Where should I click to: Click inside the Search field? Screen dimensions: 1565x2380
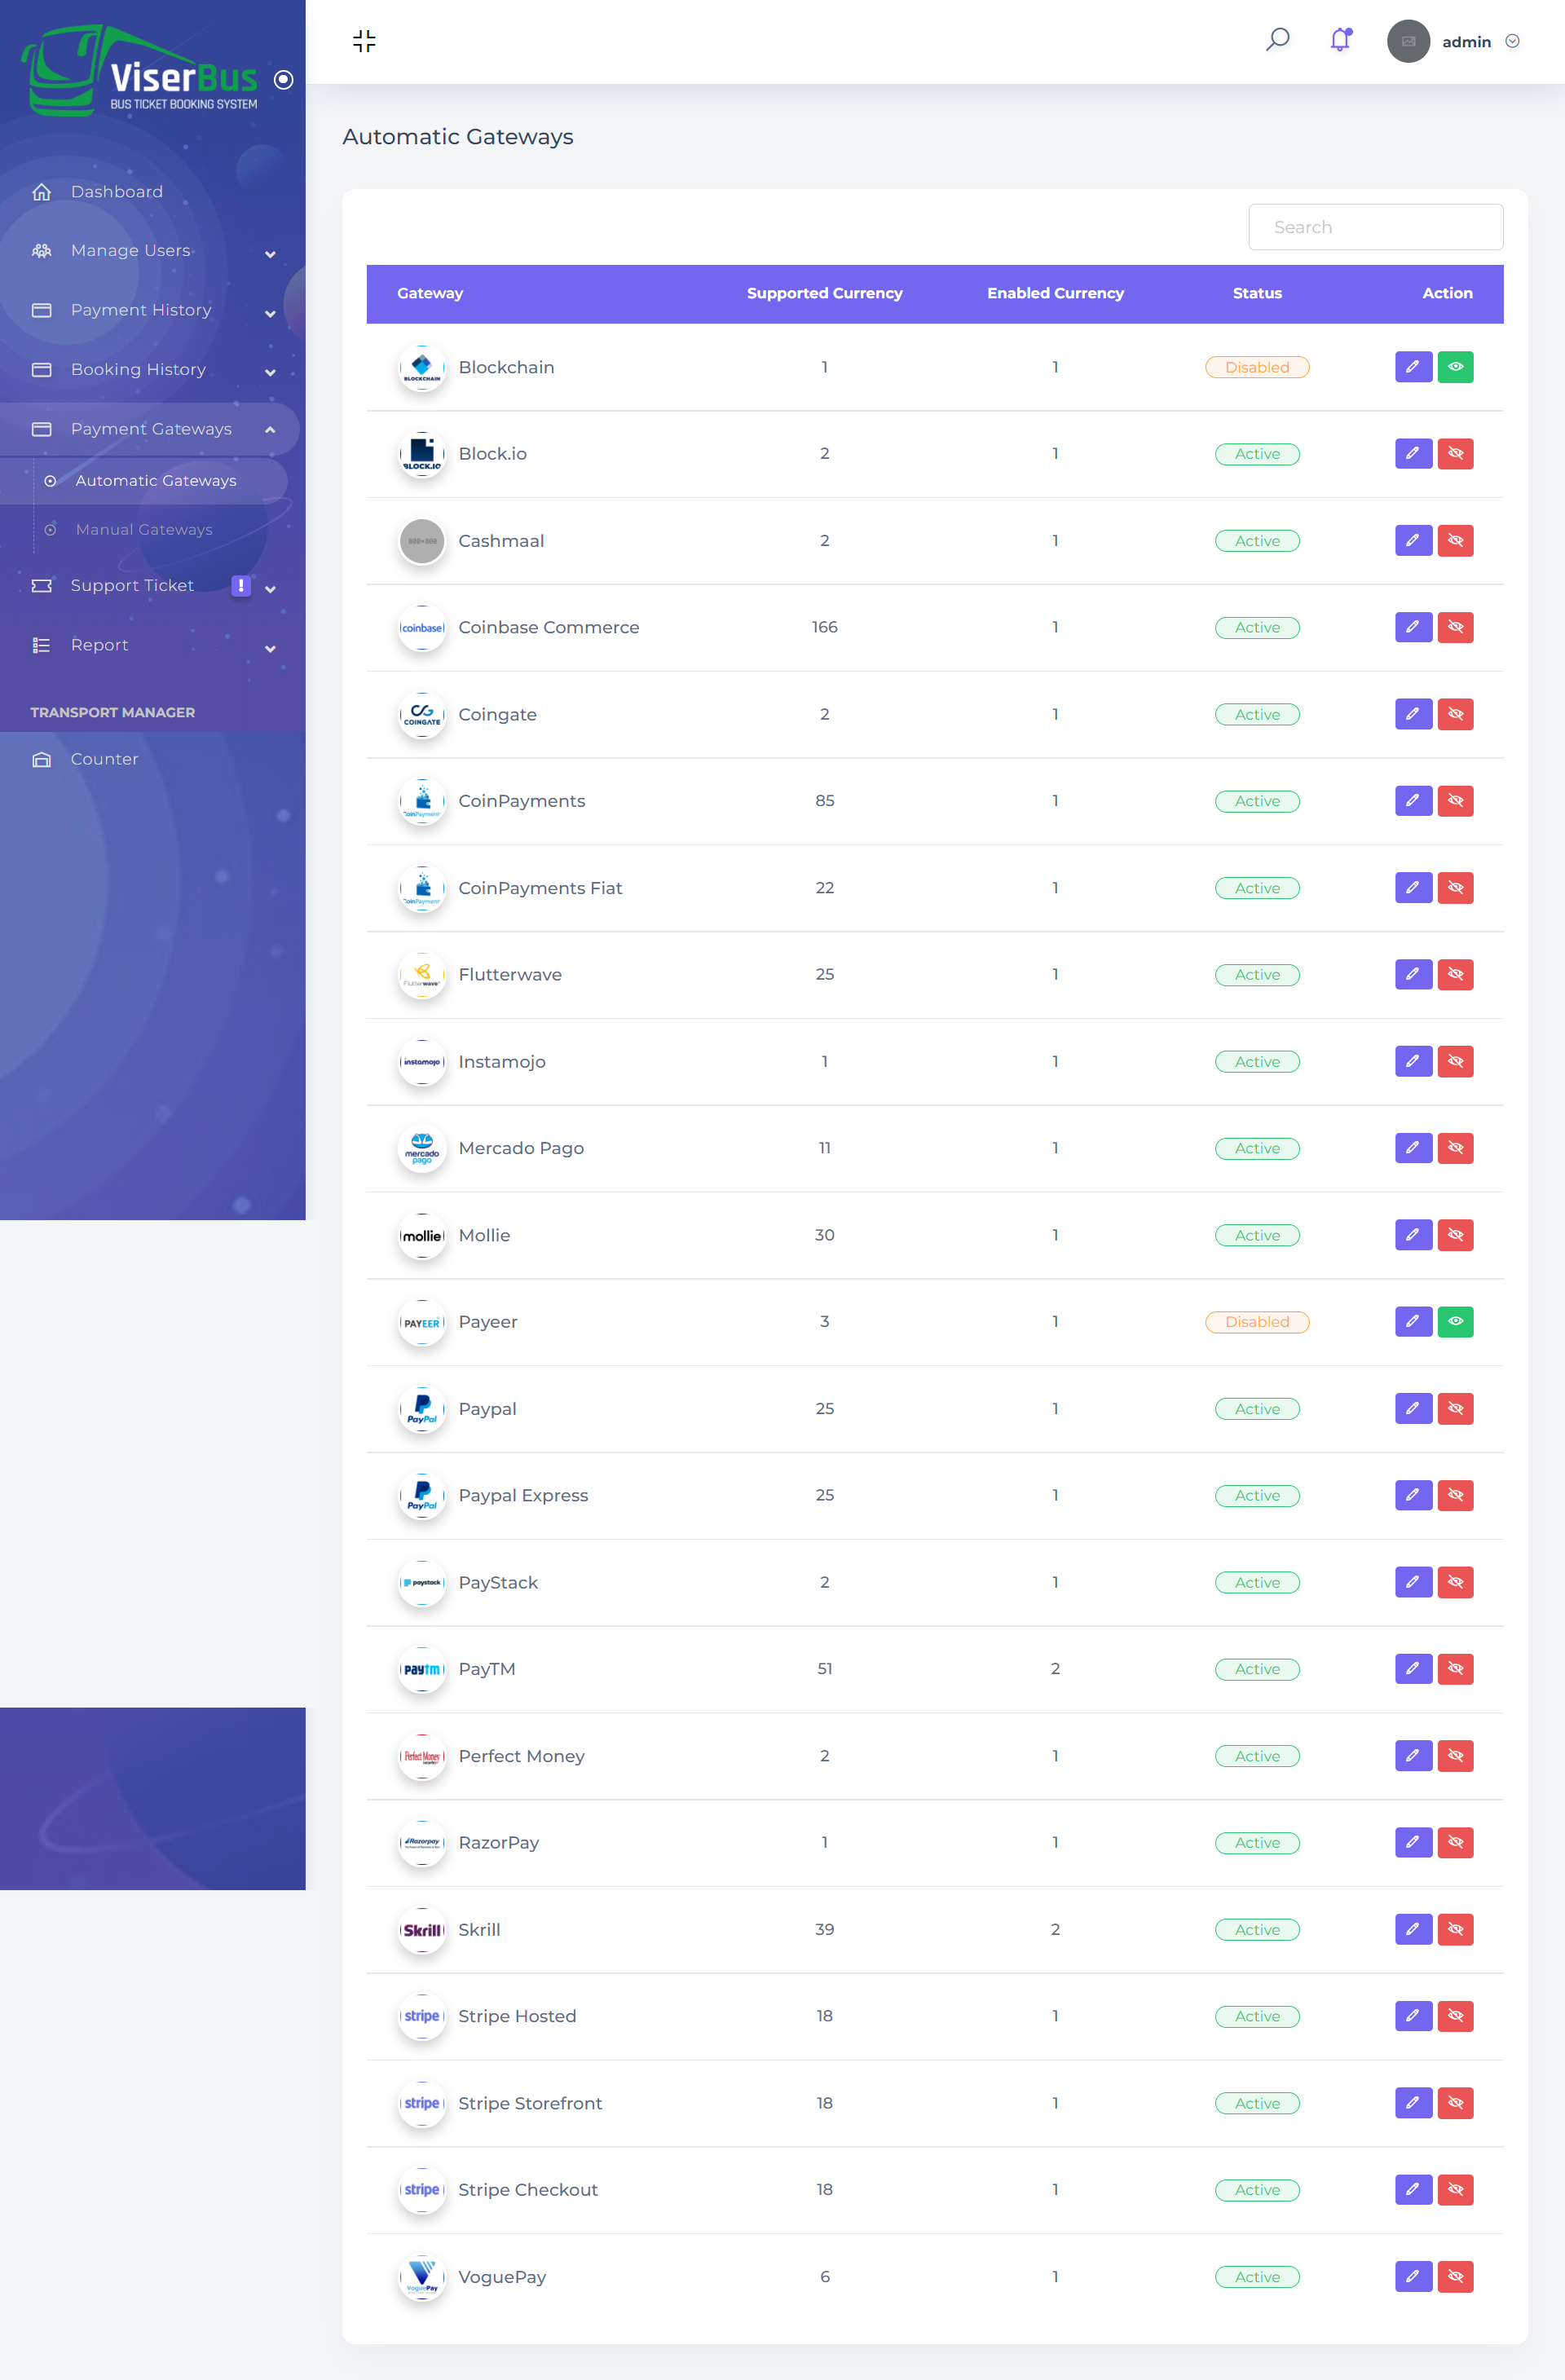coord(1375,226)
